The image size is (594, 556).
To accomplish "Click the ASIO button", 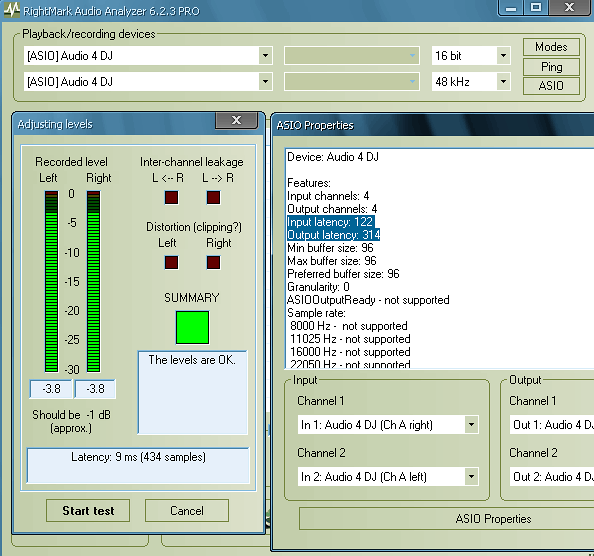I will pyautogui.click(x=551, y=86).
